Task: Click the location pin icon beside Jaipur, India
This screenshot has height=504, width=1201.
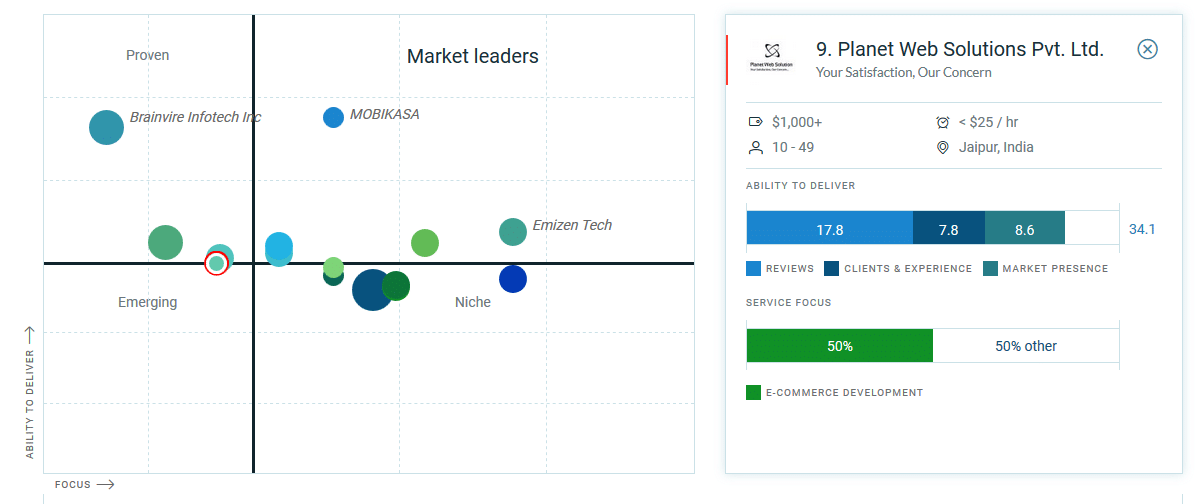Action: click(x=942, y=147)
